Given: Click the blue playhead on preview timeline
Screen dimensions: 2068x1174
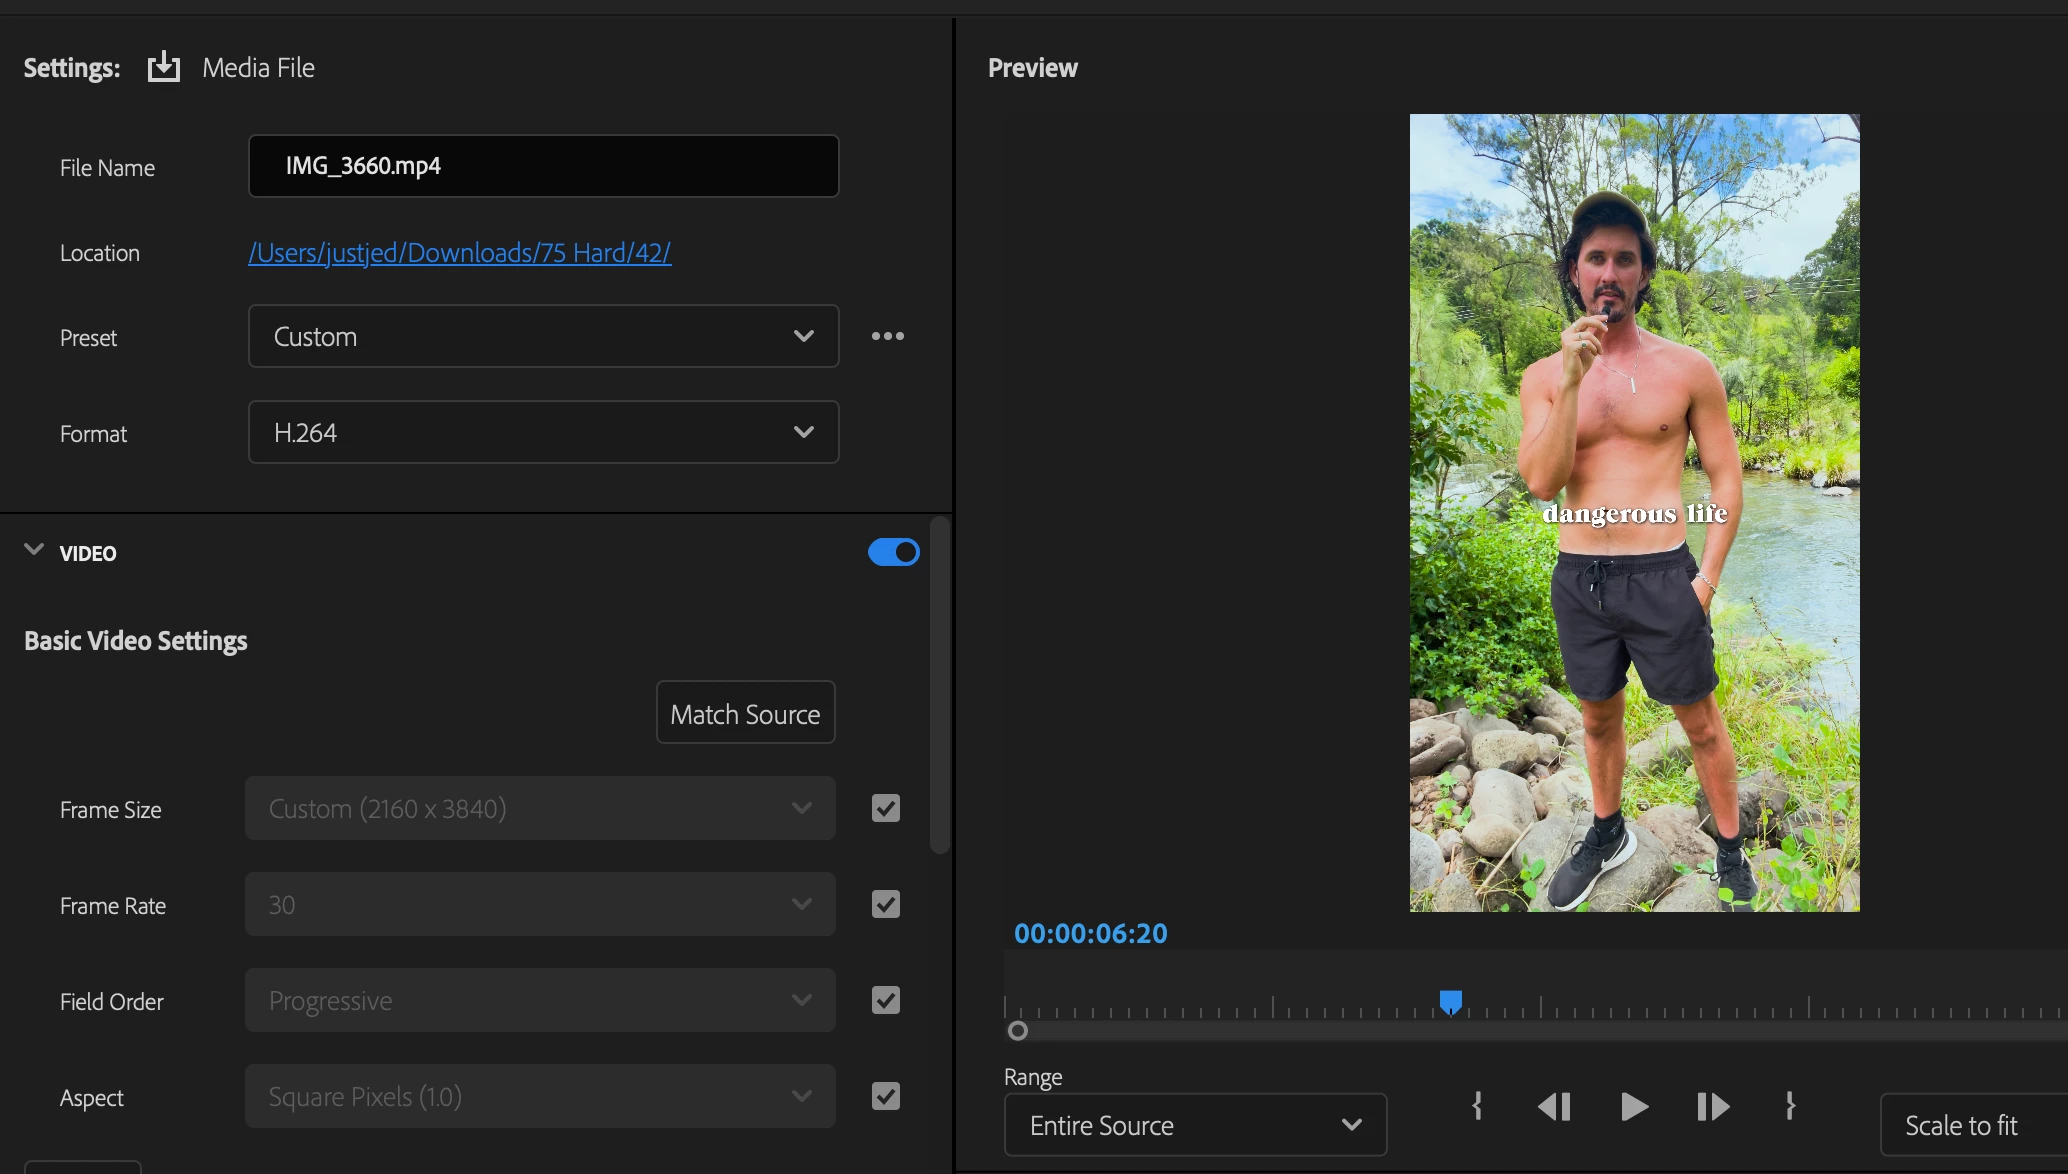Looking at the screenshot, I should 1450,1001.
